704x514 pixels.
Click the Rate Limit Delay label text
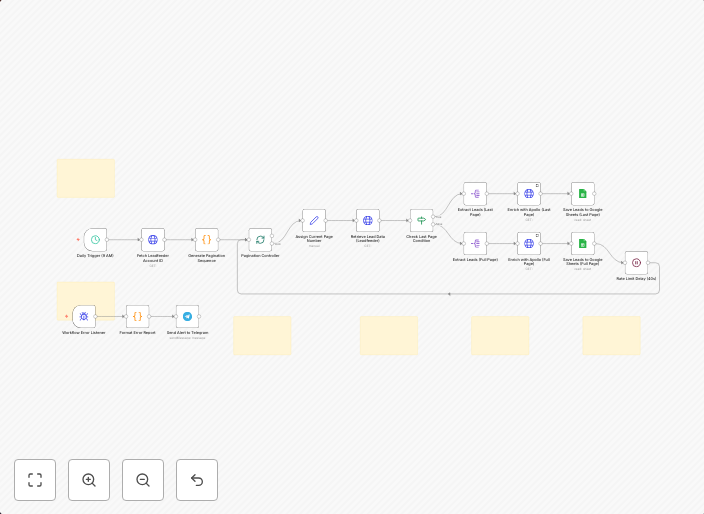point(636,279)
